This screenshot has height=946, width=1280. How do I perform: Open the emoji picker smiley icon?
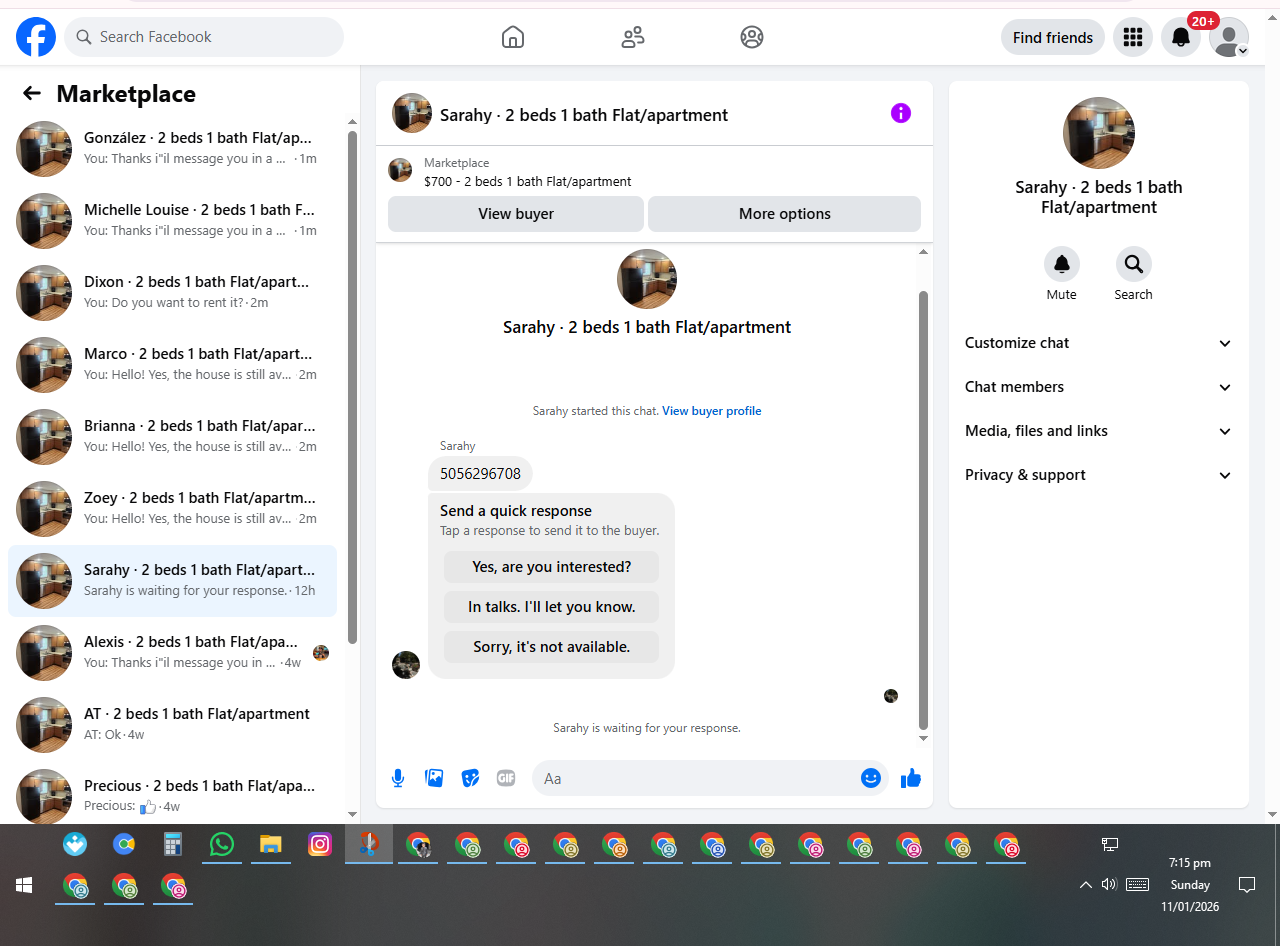[x=871, y=778]
